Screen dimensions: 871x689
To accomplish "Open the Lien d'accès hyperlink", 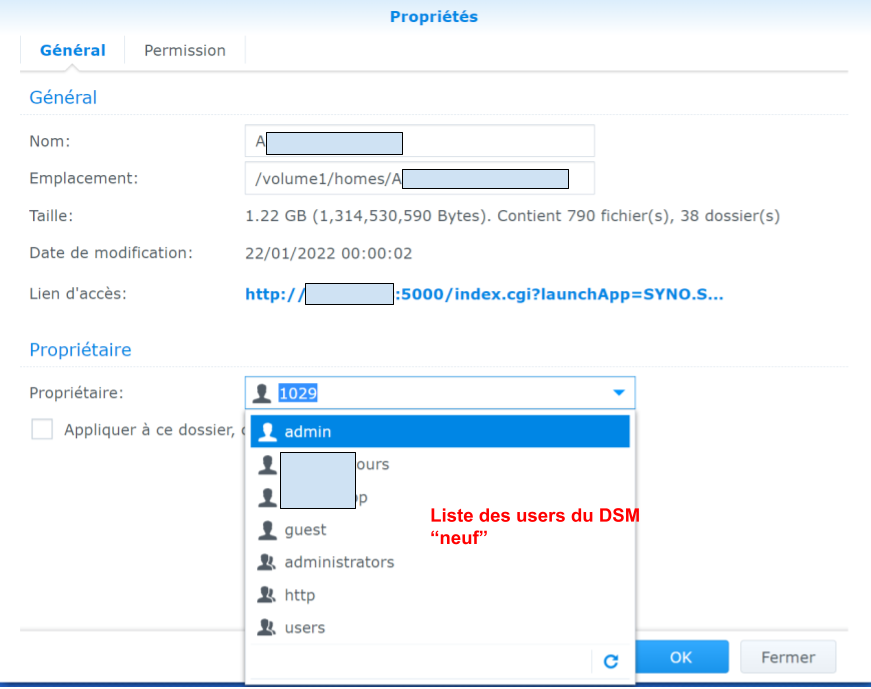I will [484, 294].
